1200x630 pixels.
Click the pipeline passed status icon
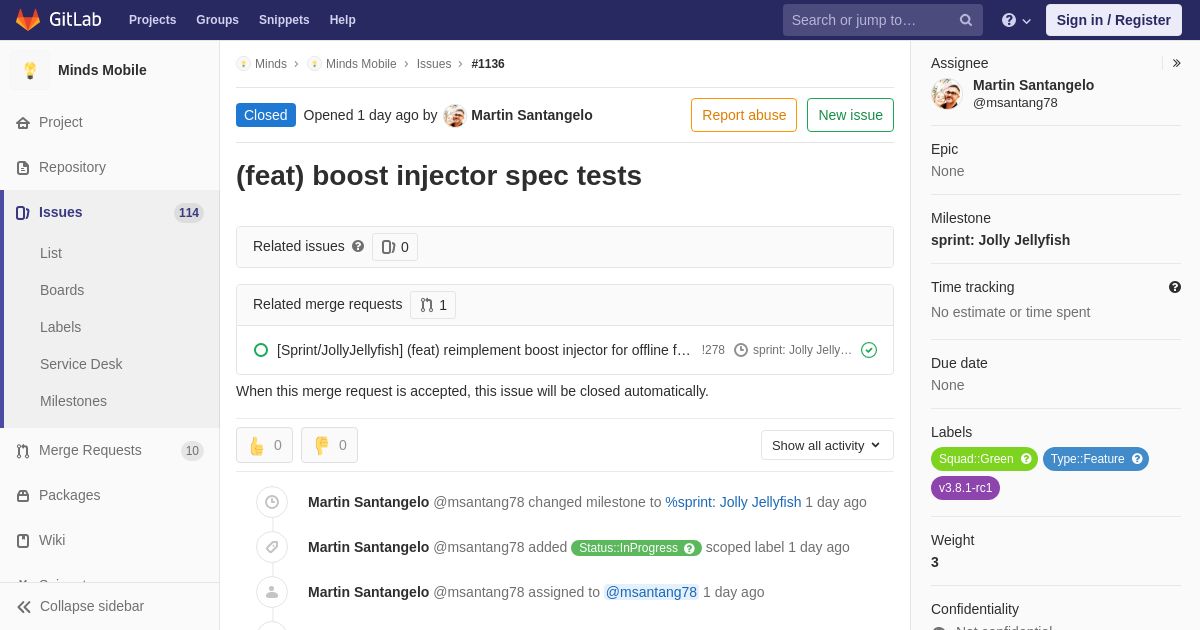tap(869, 350)
